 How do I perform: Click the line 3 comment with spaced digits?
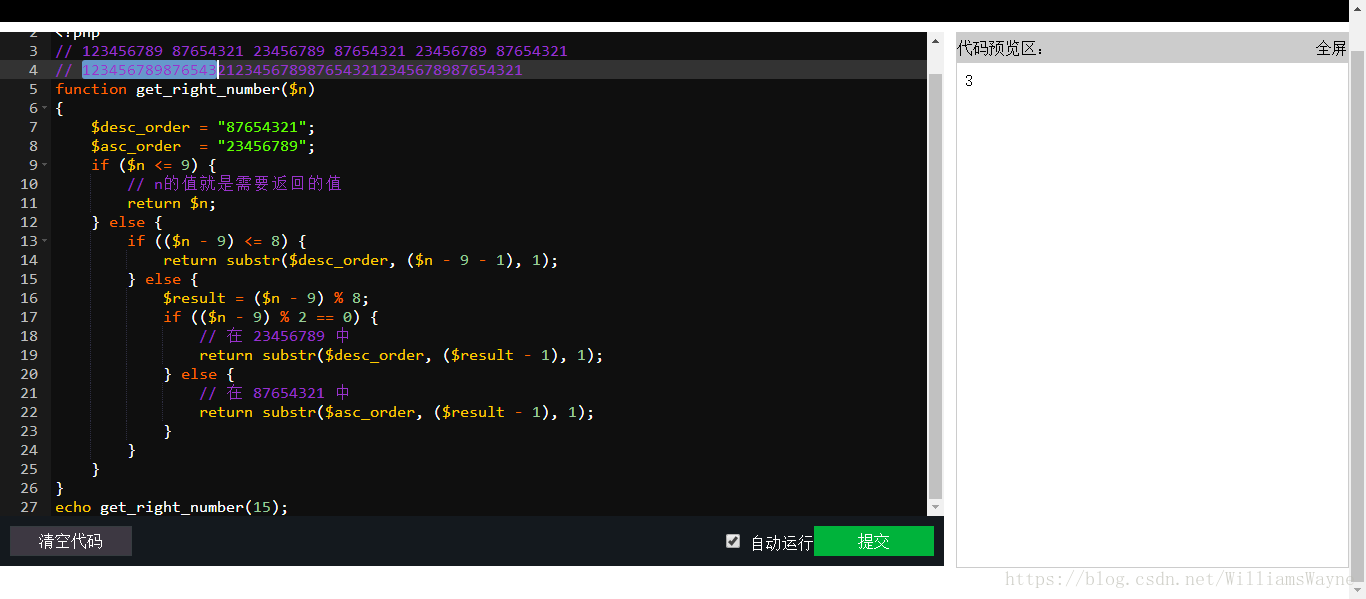pos(312,51)
